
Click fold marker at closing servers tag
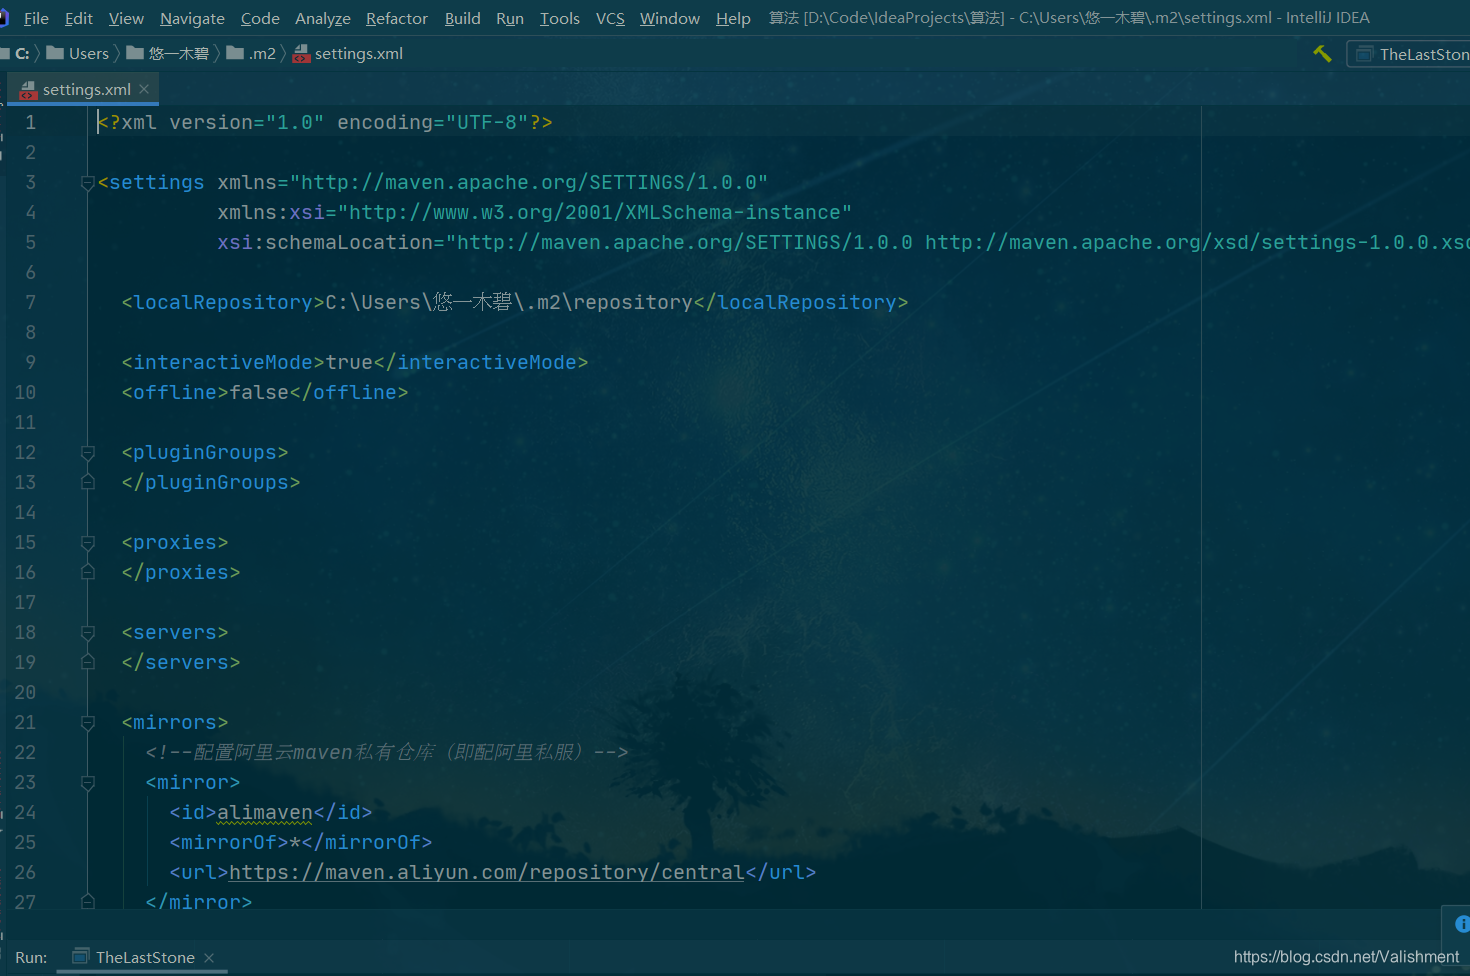[88, 662]
